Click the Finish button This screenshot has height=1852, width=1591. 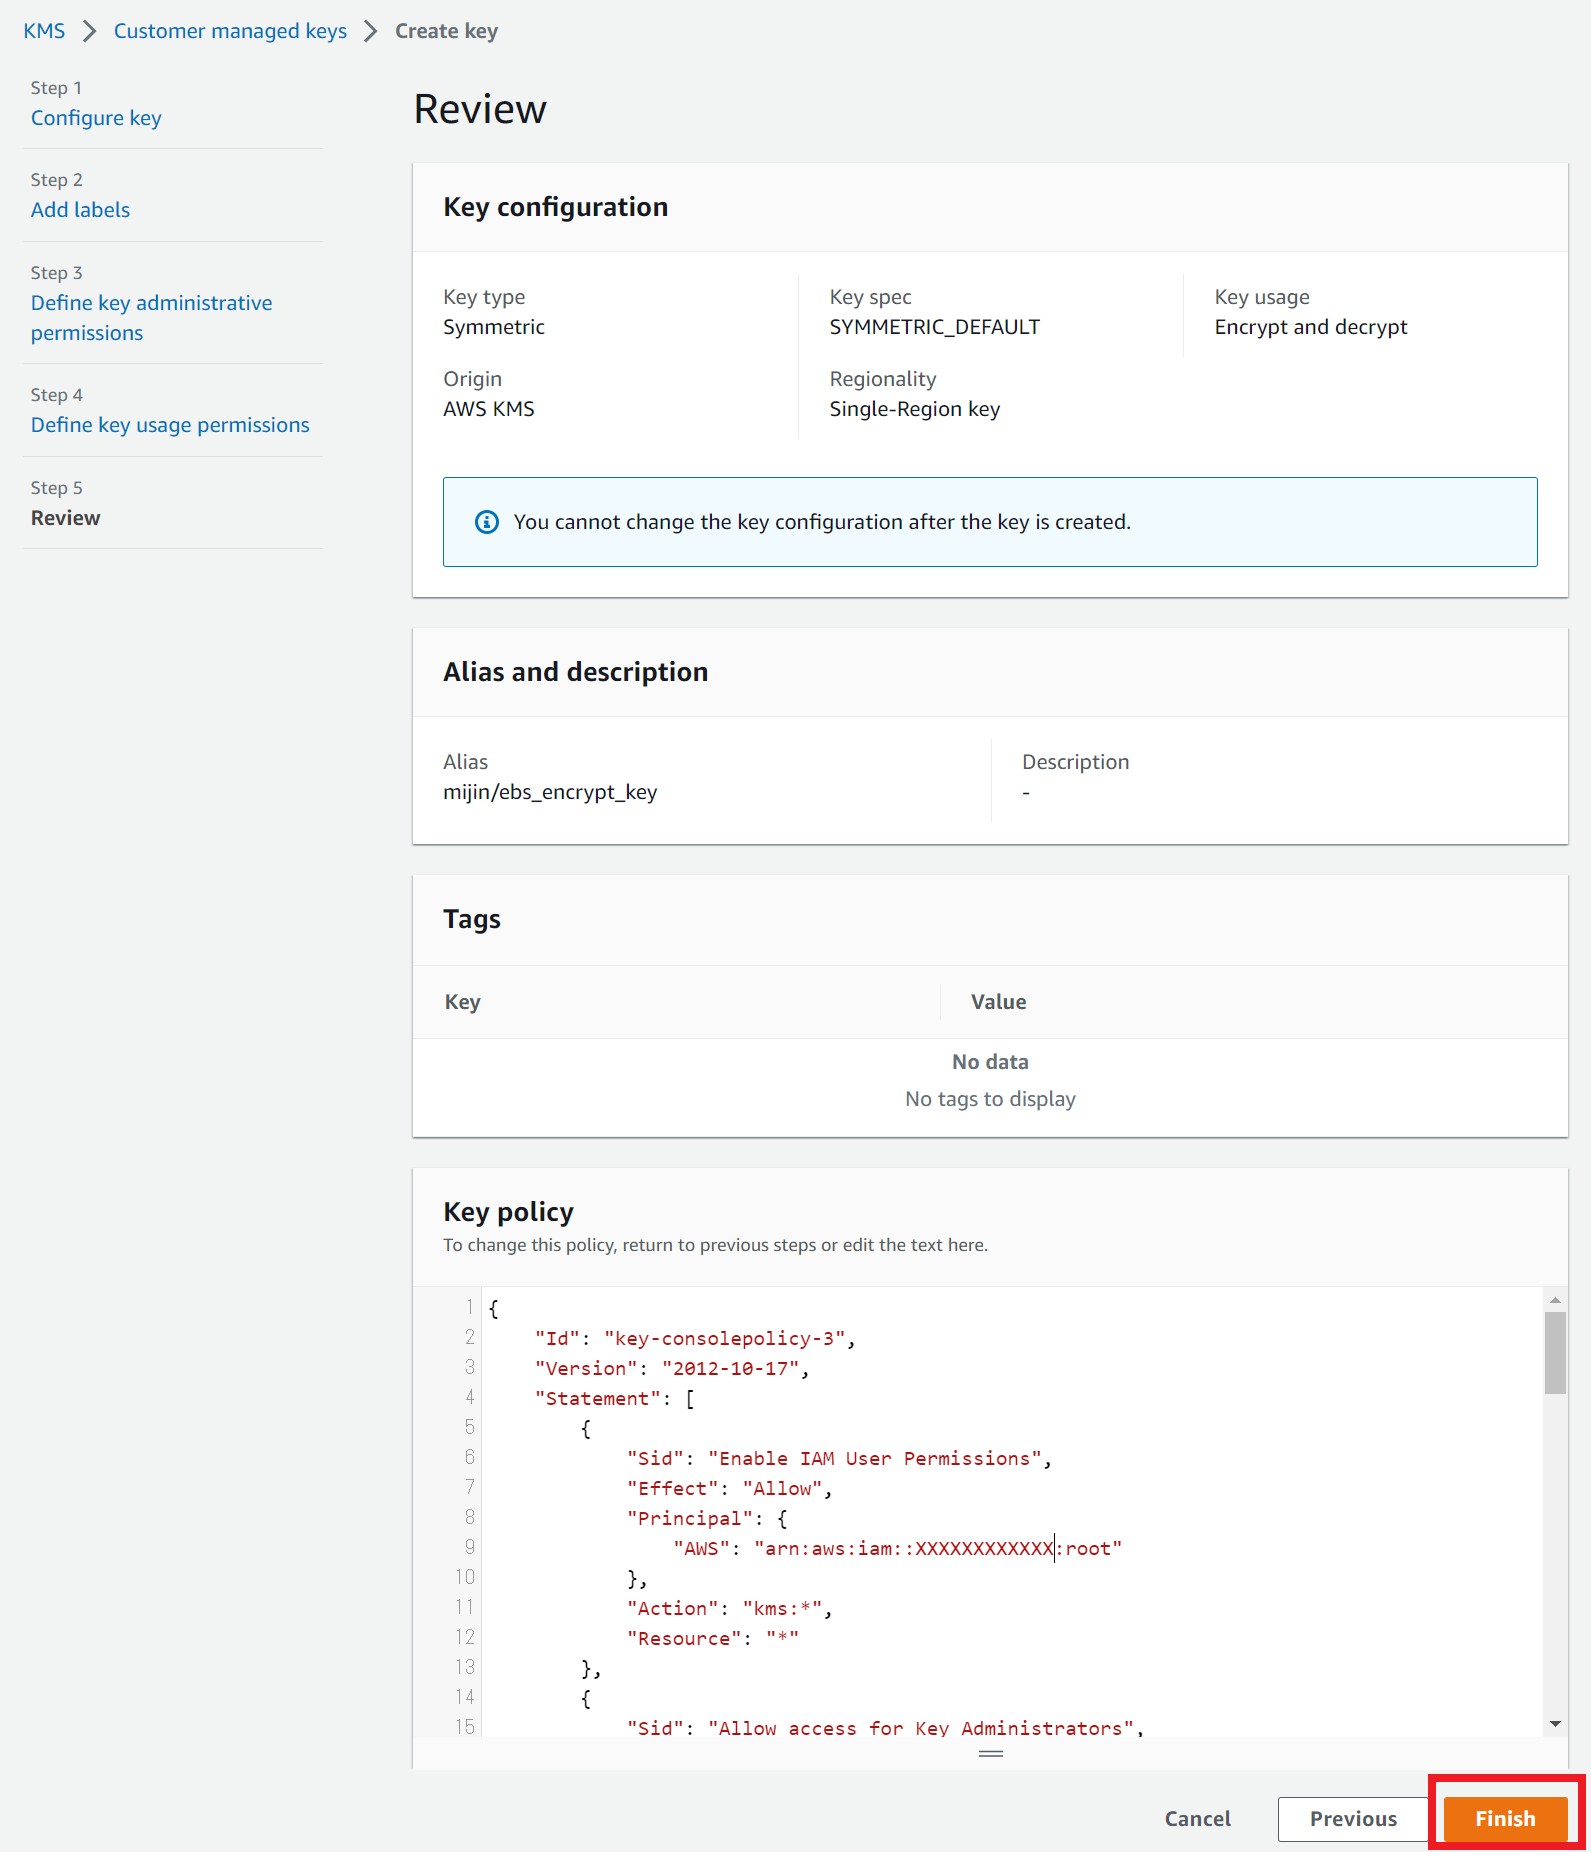tap(1505, 1818)
